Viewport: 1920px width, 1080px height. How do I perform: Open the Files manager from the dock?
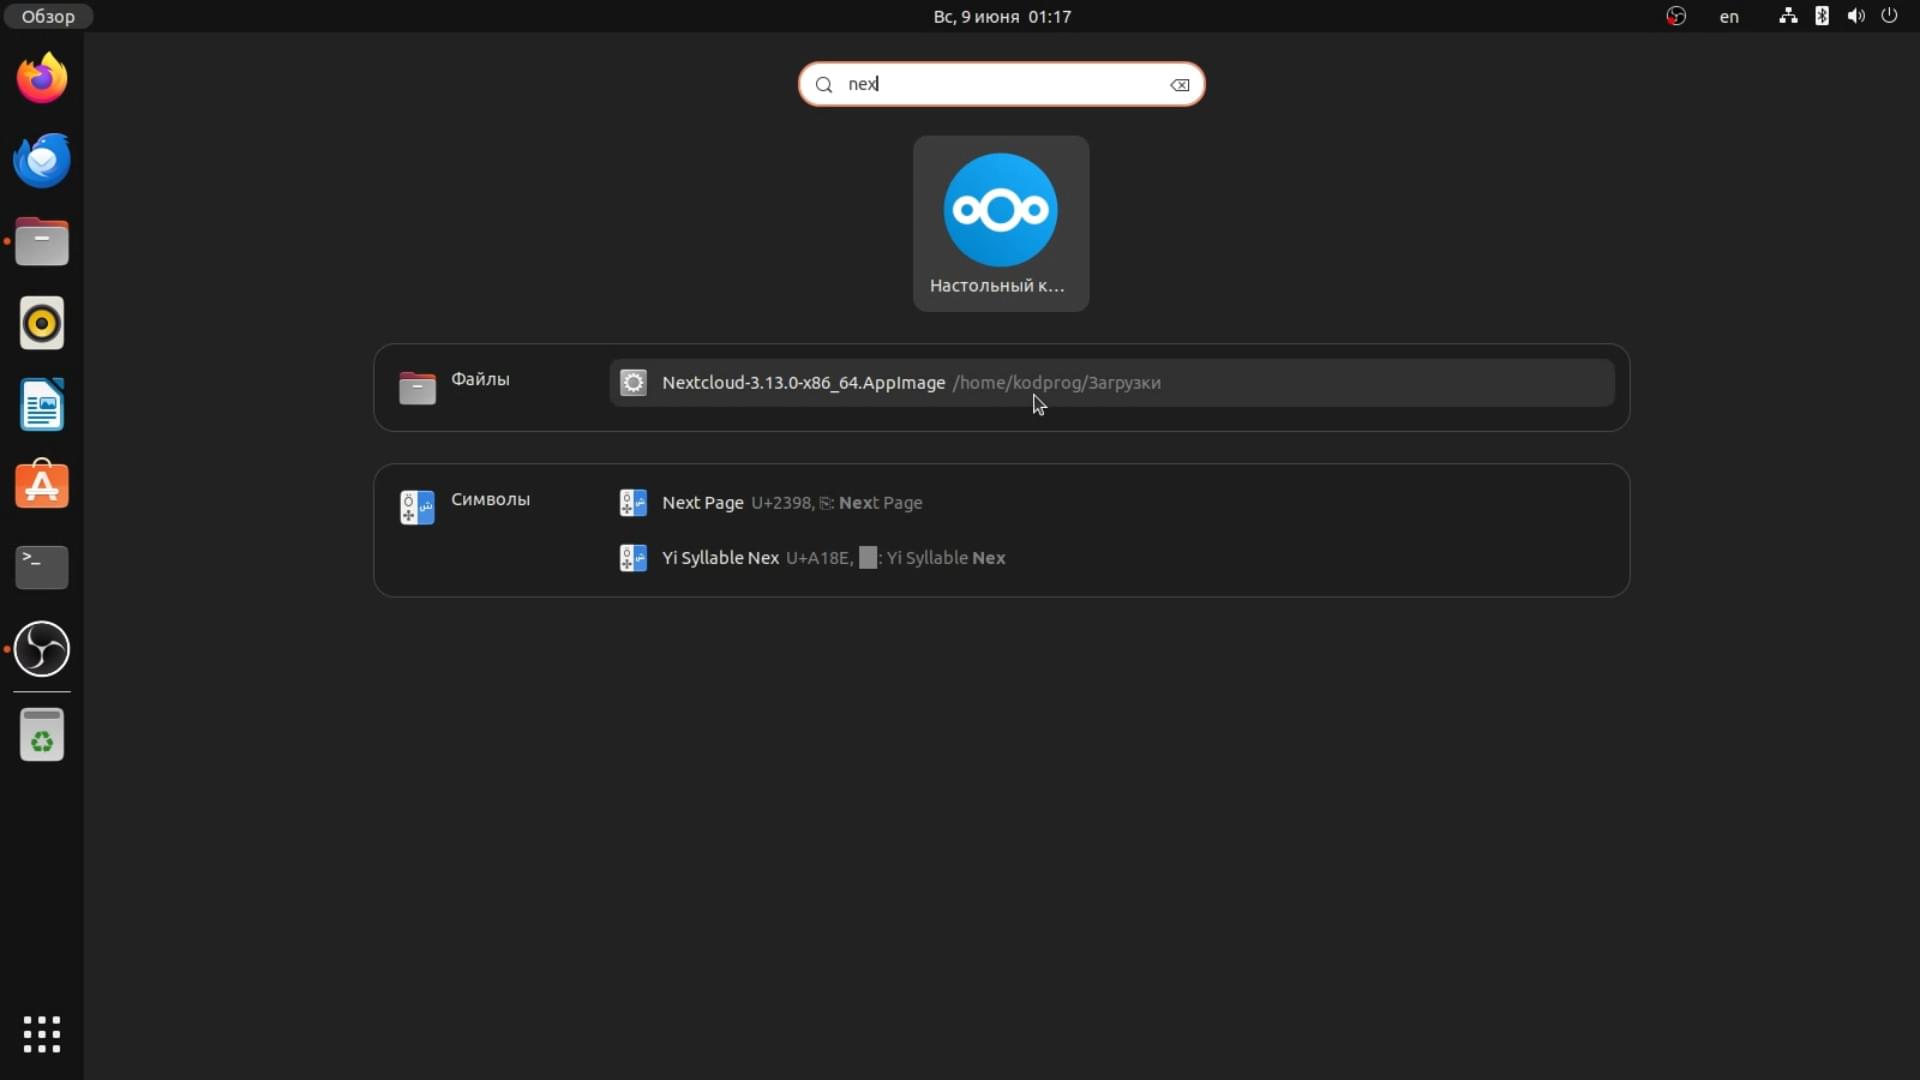(42, 242)
